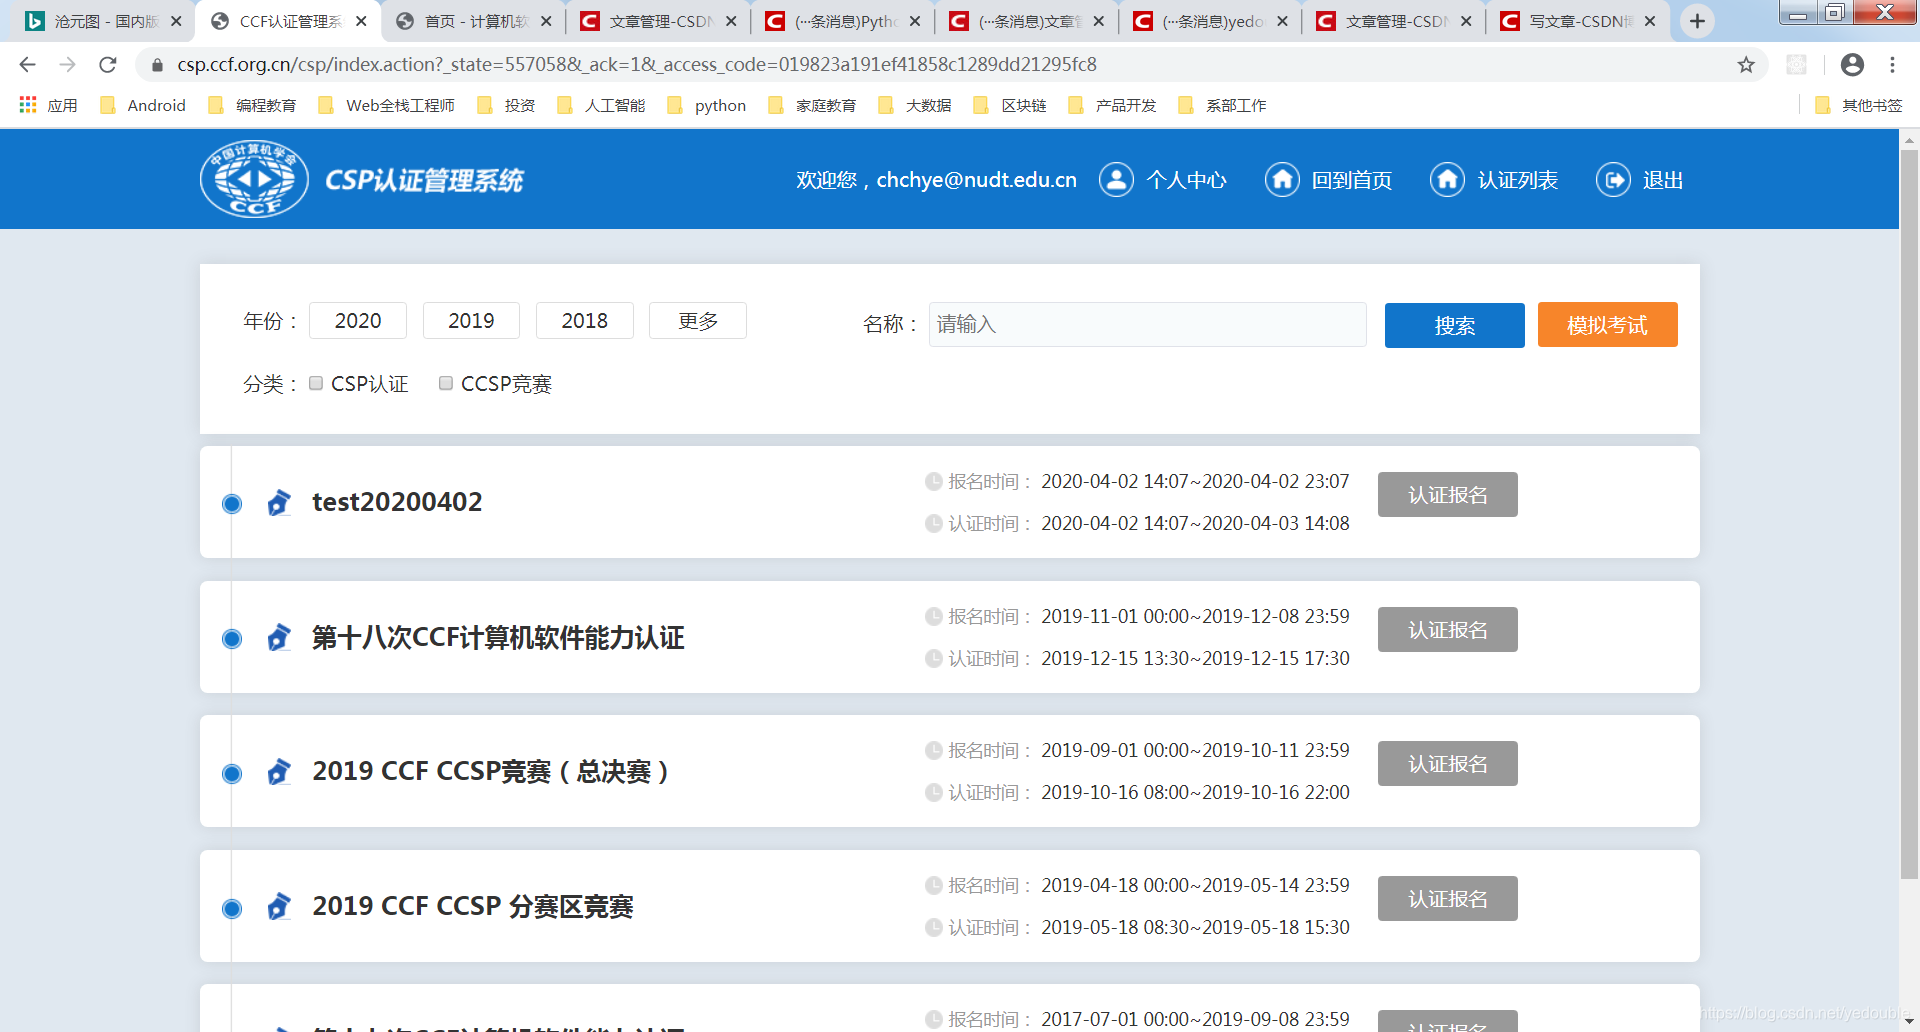1920x1032 pixels.
Task: Click the CCF logo in the header
Action: pos(254,179)
